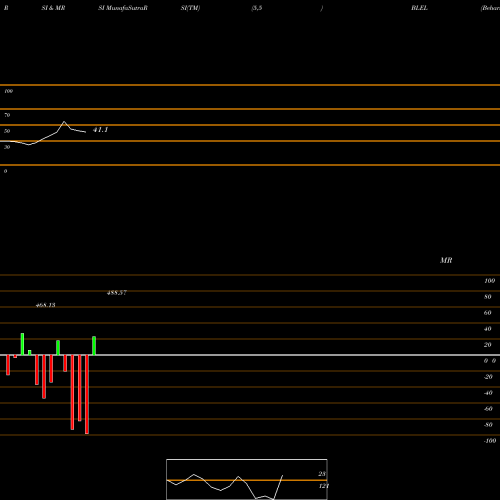Click the last green histogram bar
This screenshot has width=500, height=500.
pos(94,346)
